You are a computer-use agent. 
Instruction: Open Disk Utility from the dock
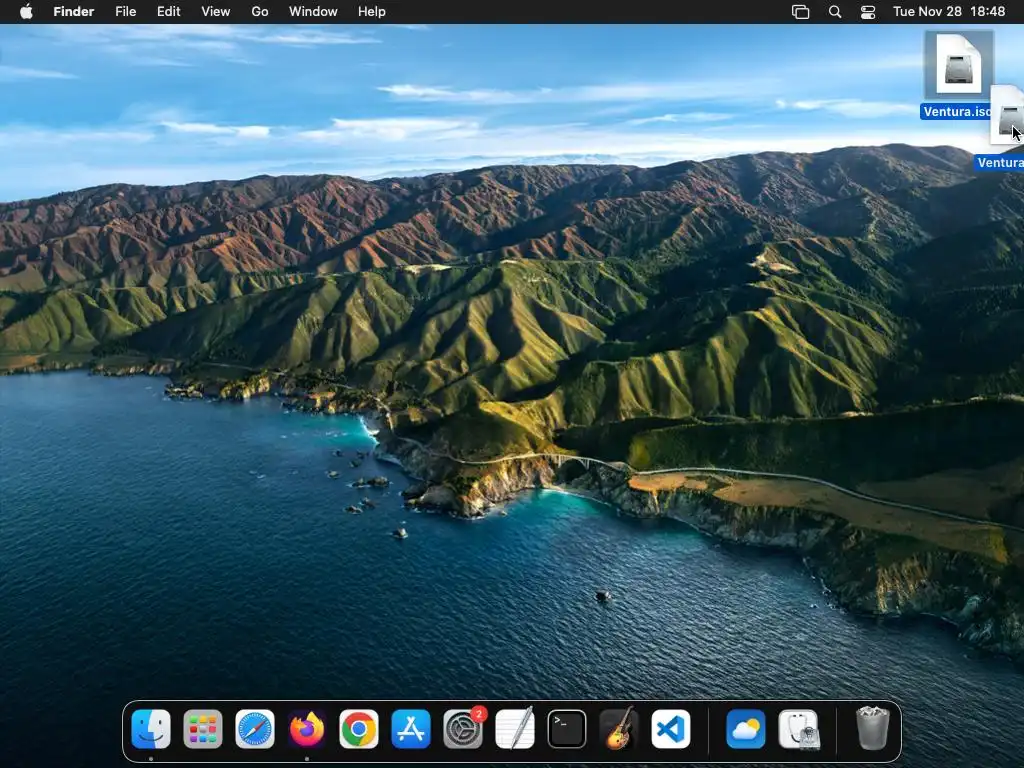point(798,729)
